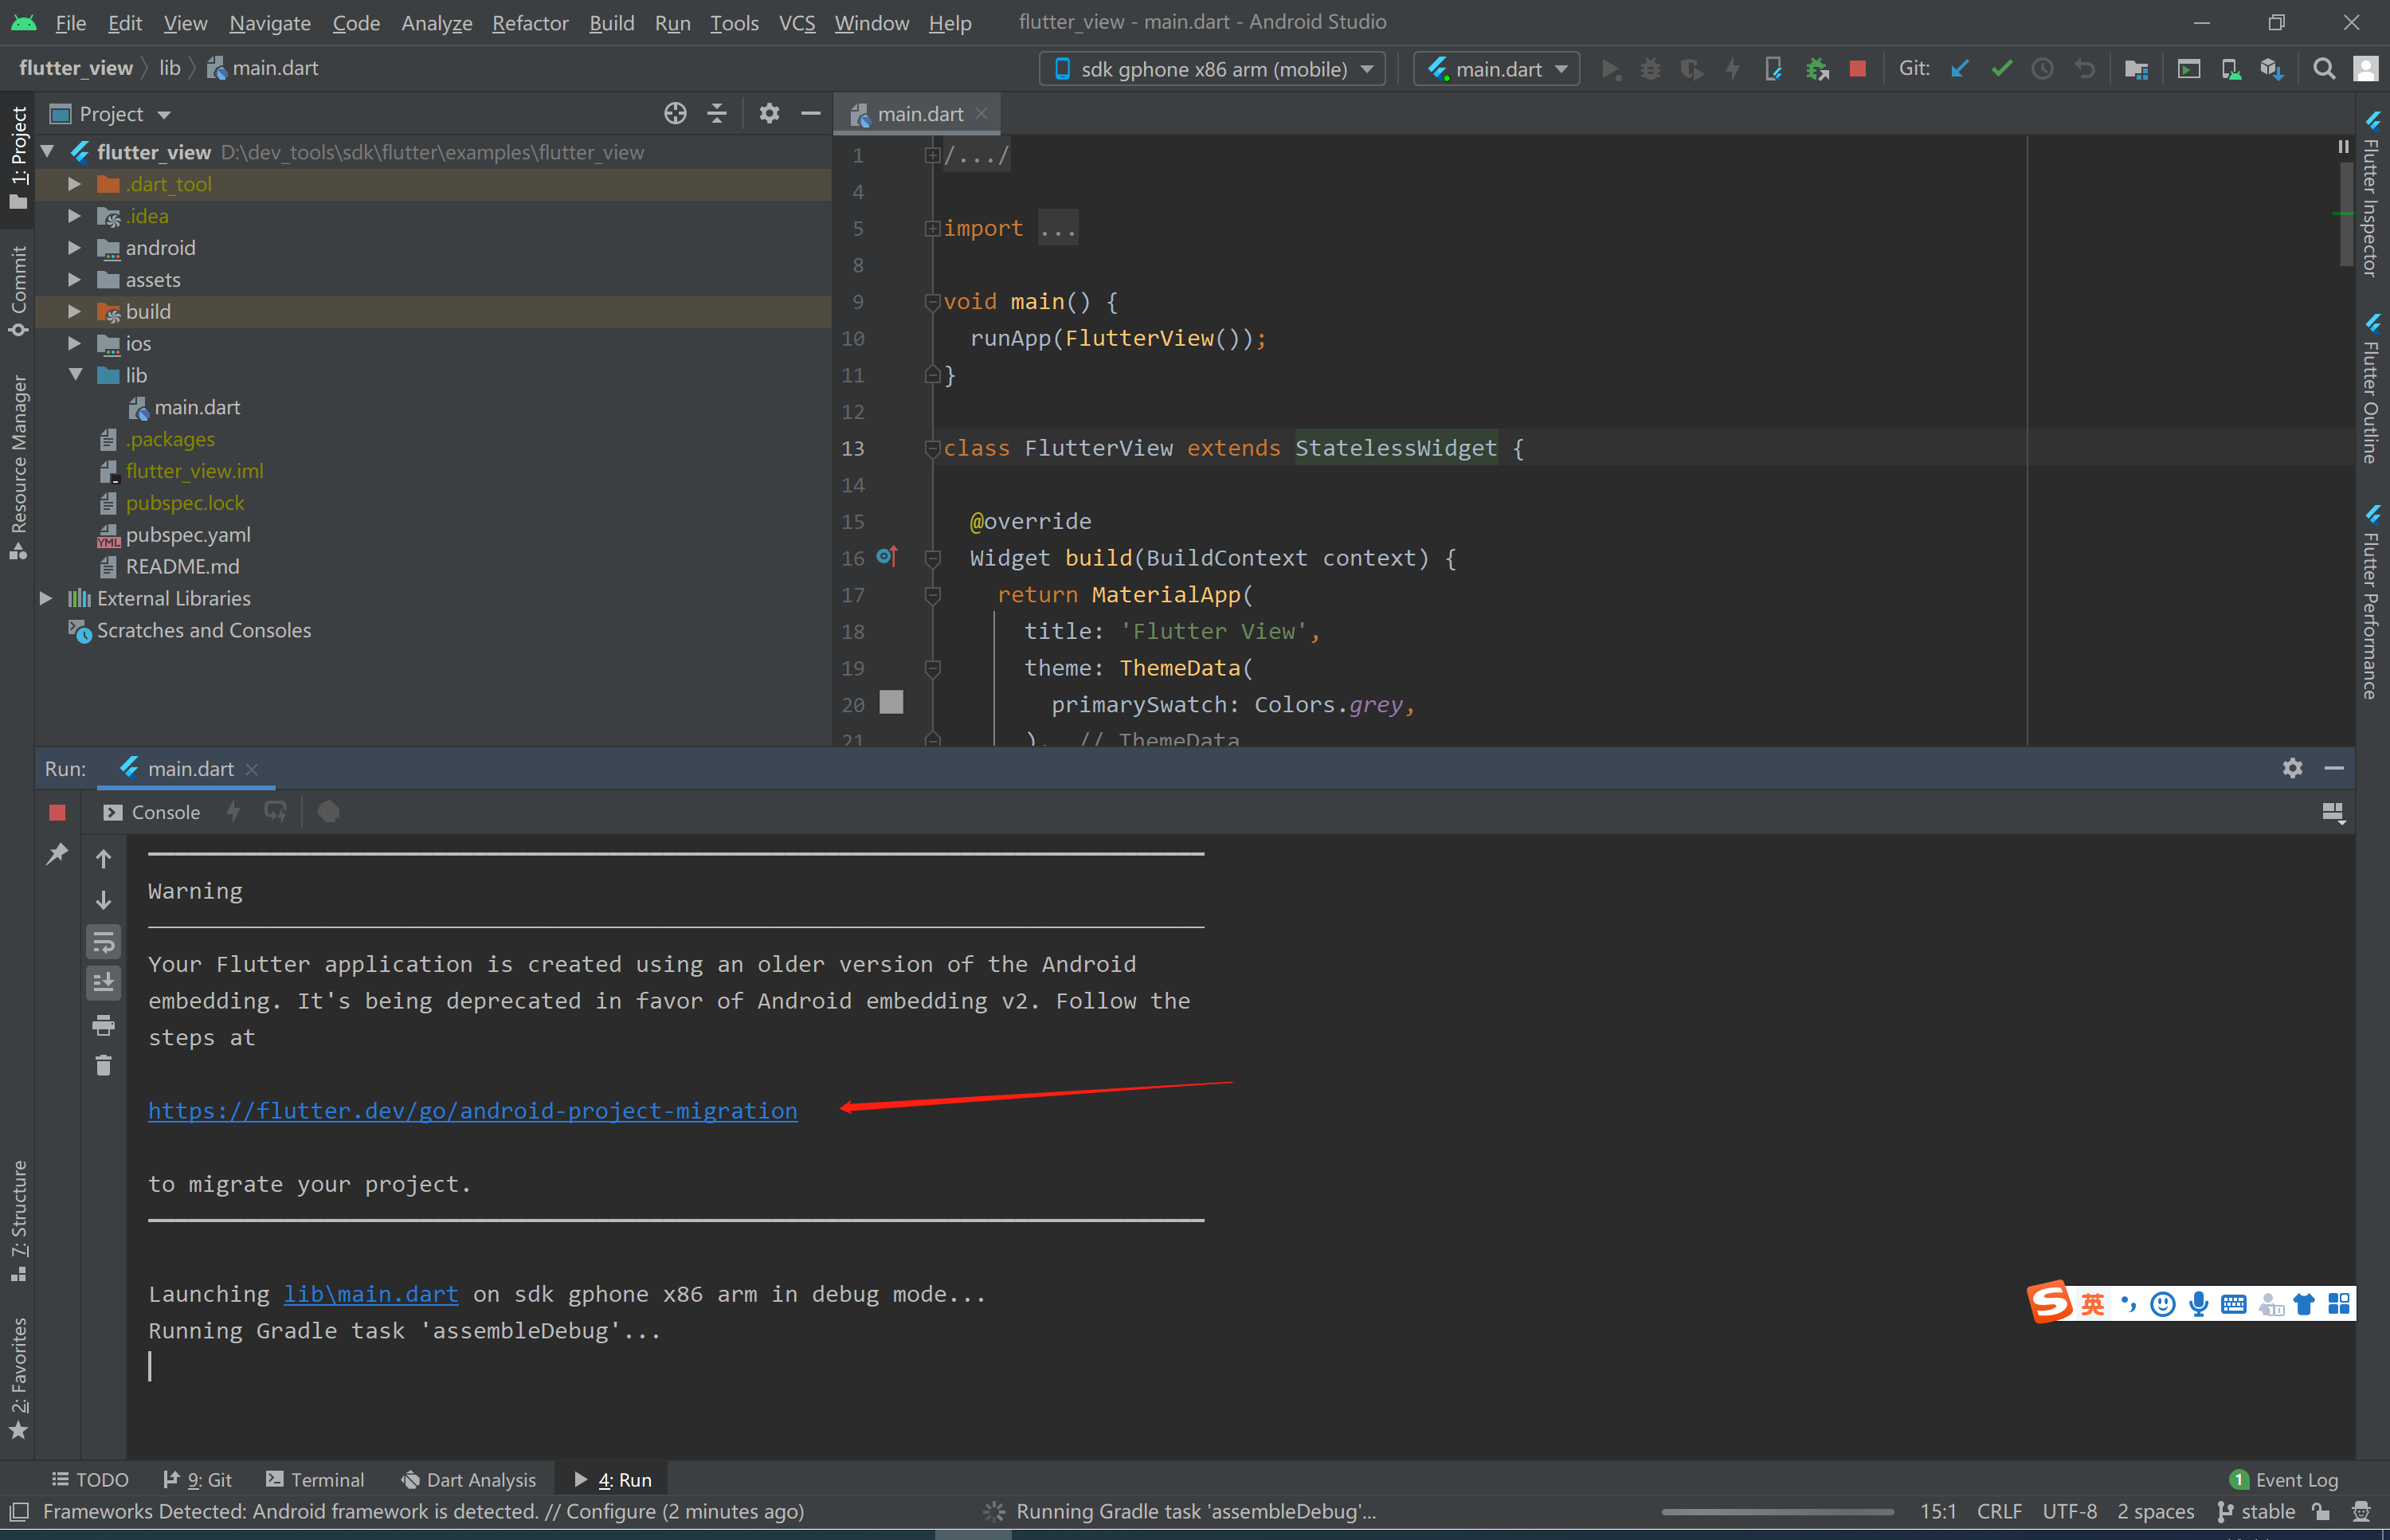Open Project panel settings gear
Viewport: 2390px width, 1540px height.
point(769,114)
